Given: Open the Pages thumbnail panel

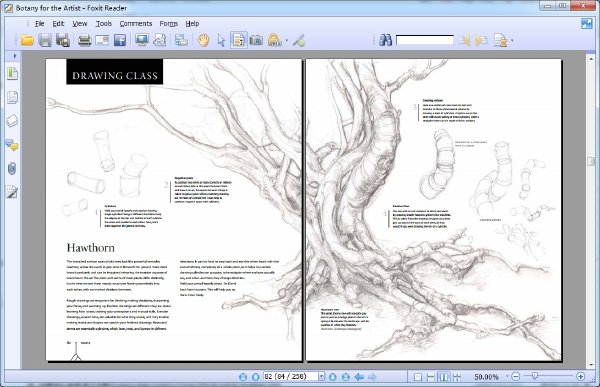Looking at the screenshot, I should pyautogui.click(x=12, y=98).
